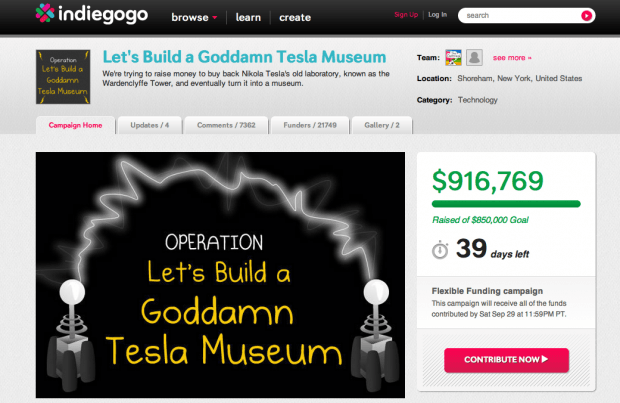Select the Campaign Home tab
This screenshot has height=403, width=620.
point(77,125)
